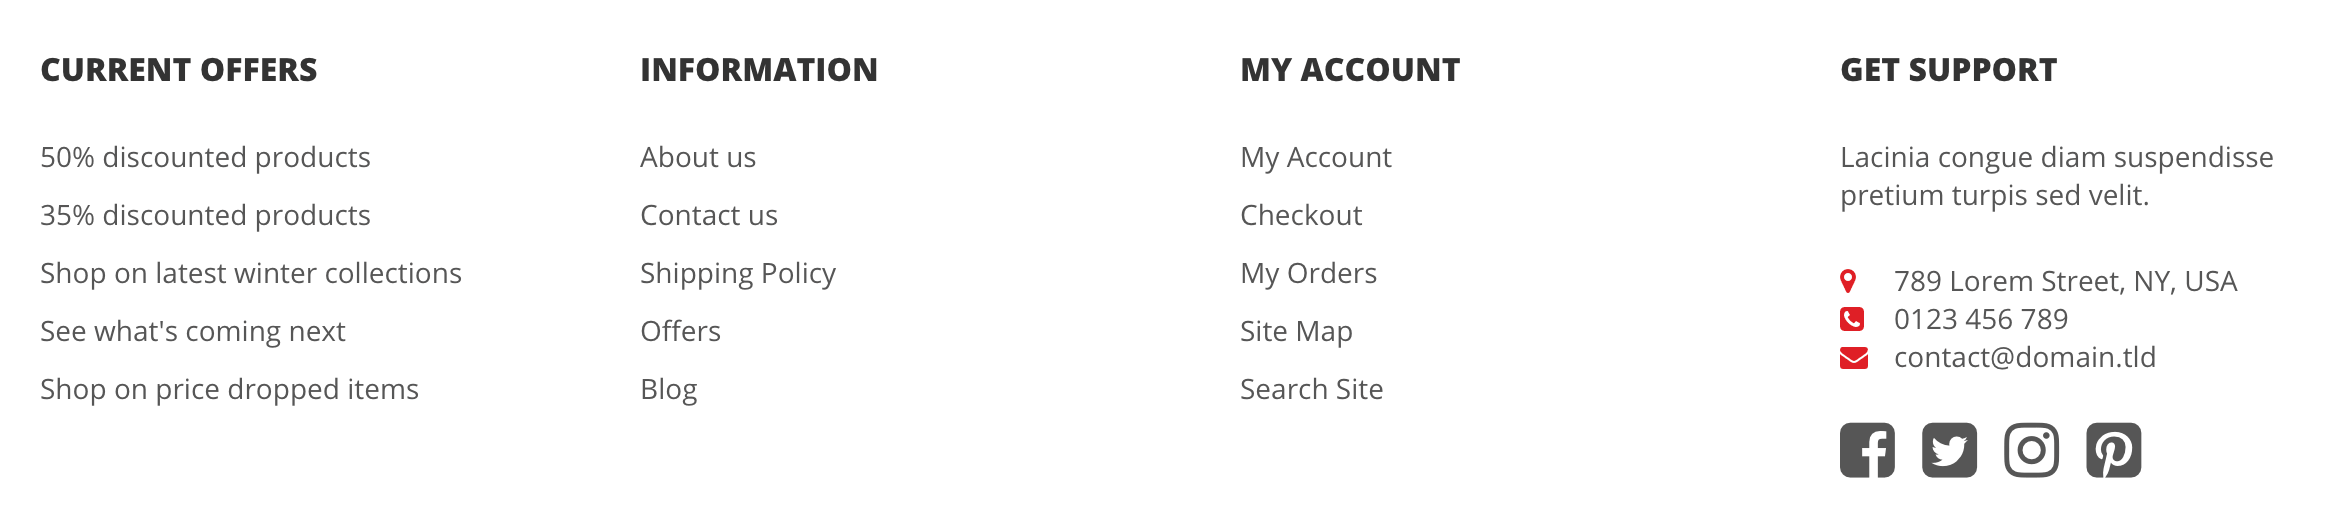Screen dimensions: 2329x532
Task: Open the Facebook social icon
Action: tap(1867, 450)
